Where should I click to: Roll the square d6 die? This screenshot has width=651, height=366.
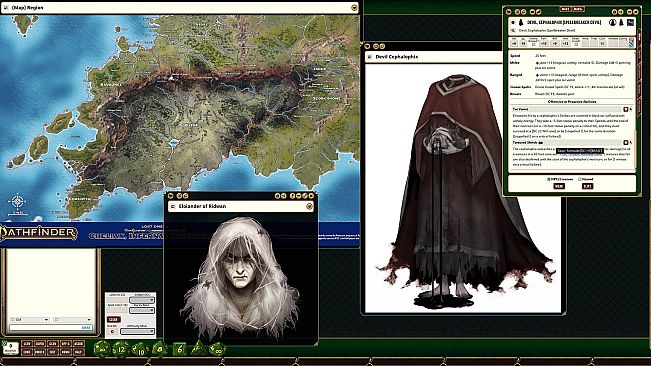click(x=179, y=349)
